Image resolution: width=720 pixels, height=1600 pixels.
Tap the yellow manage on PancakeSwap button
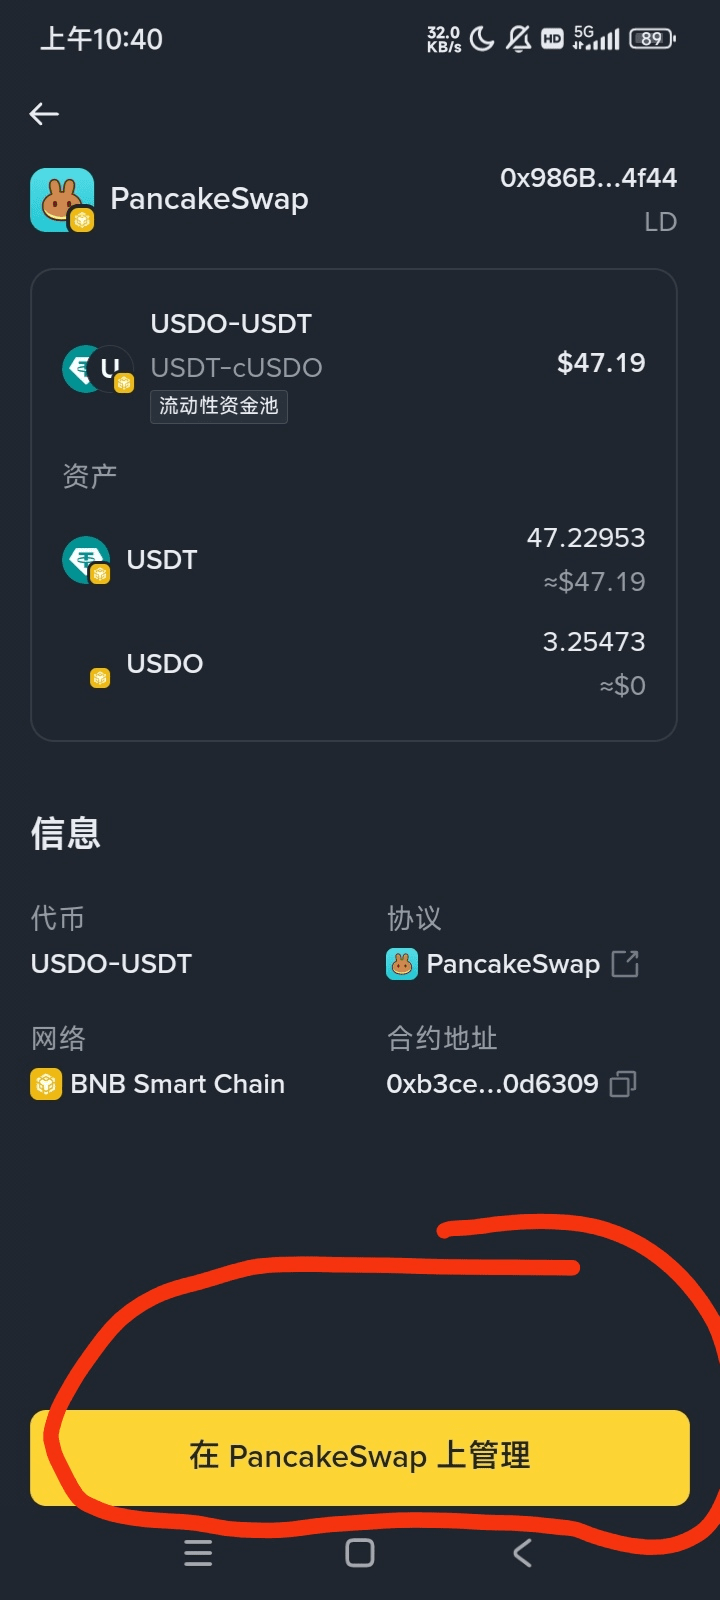[360, 1457]
